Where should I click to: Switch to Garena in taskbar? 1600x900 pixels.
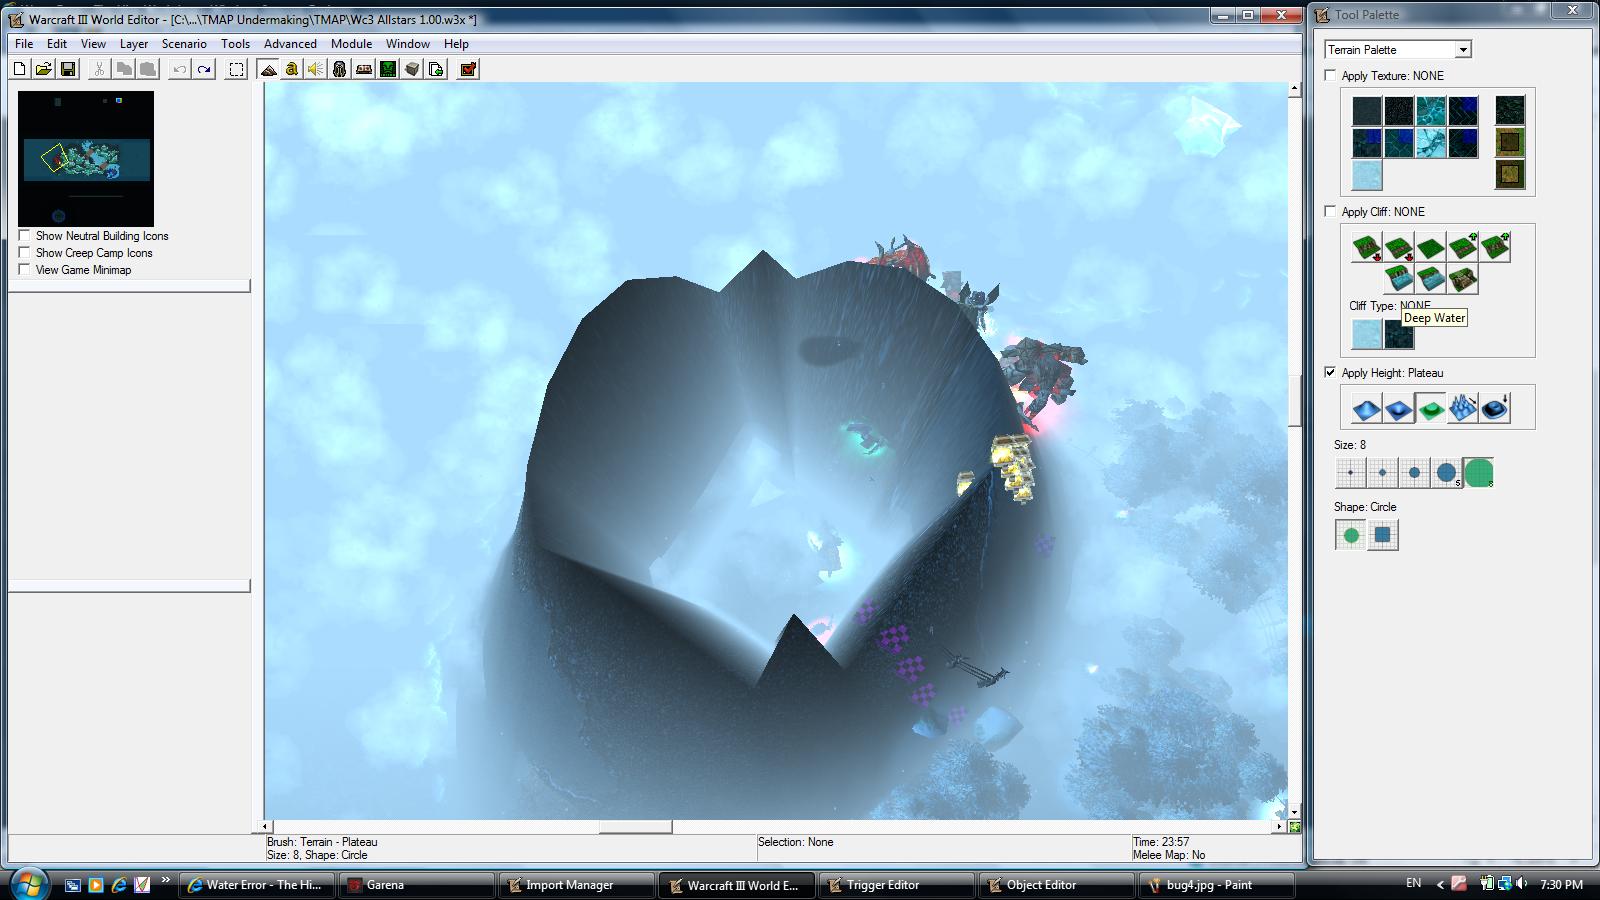click(x=416, y=885)
